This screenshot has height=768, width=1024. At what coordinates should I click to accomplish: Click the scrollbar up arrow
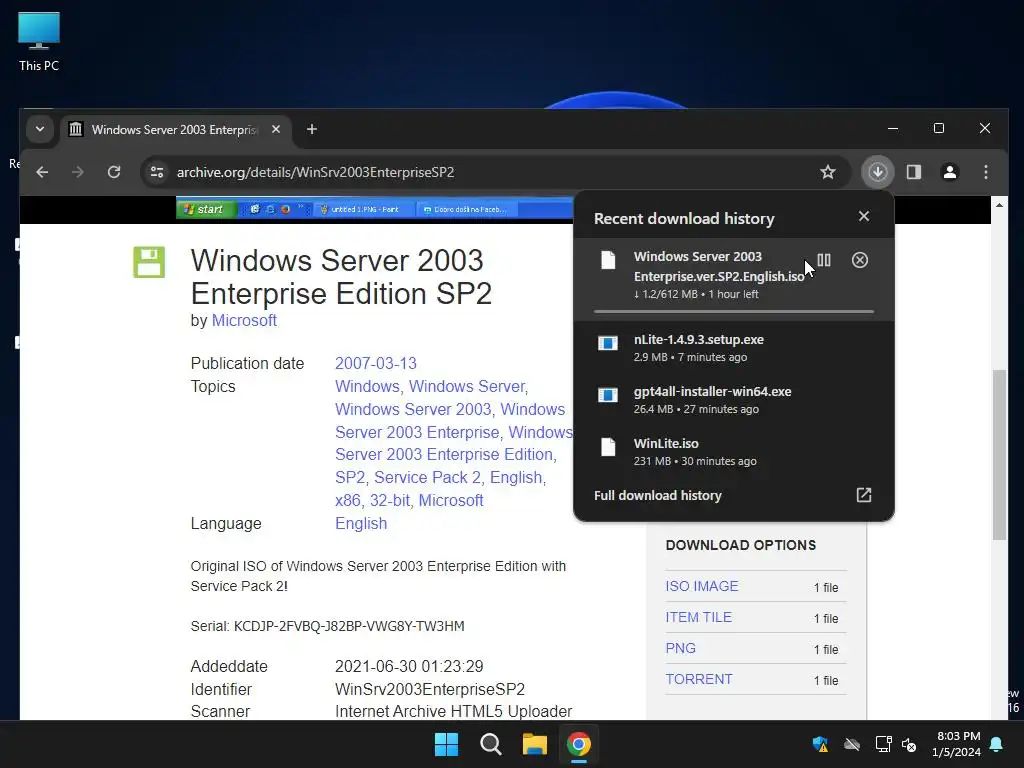pyautogui.click(x=999, y=205)
